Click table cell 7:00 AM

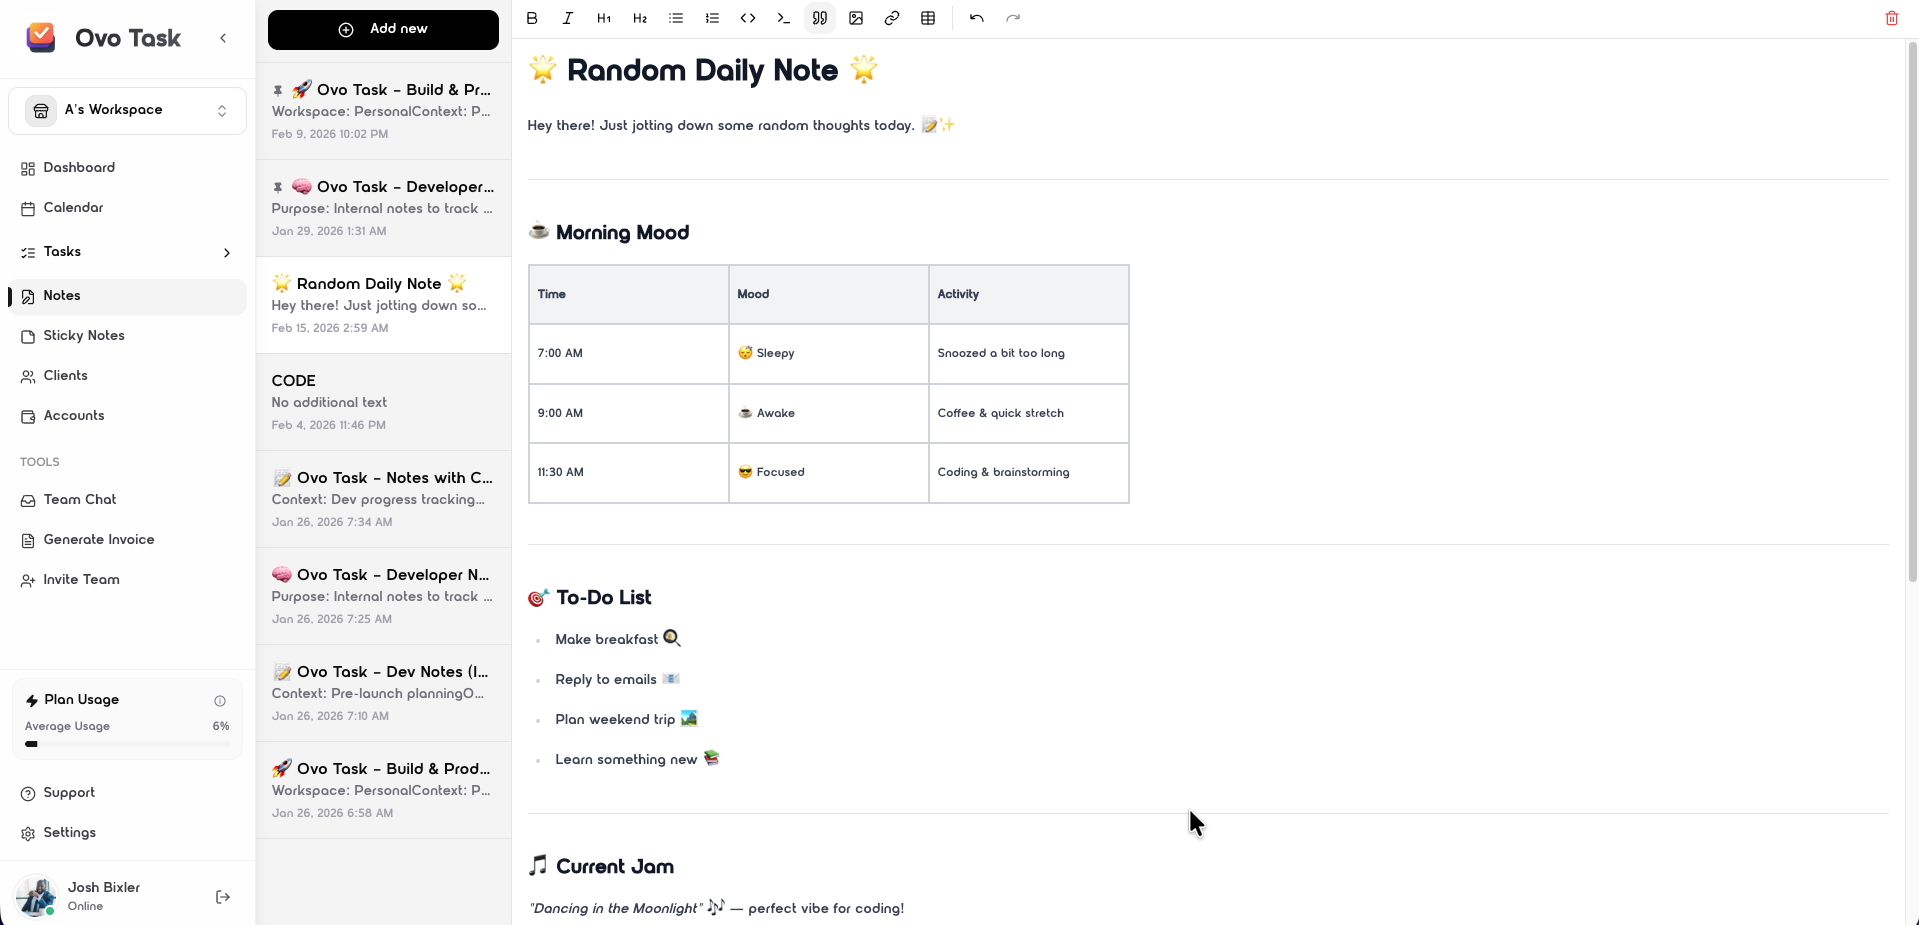(628, 353)
